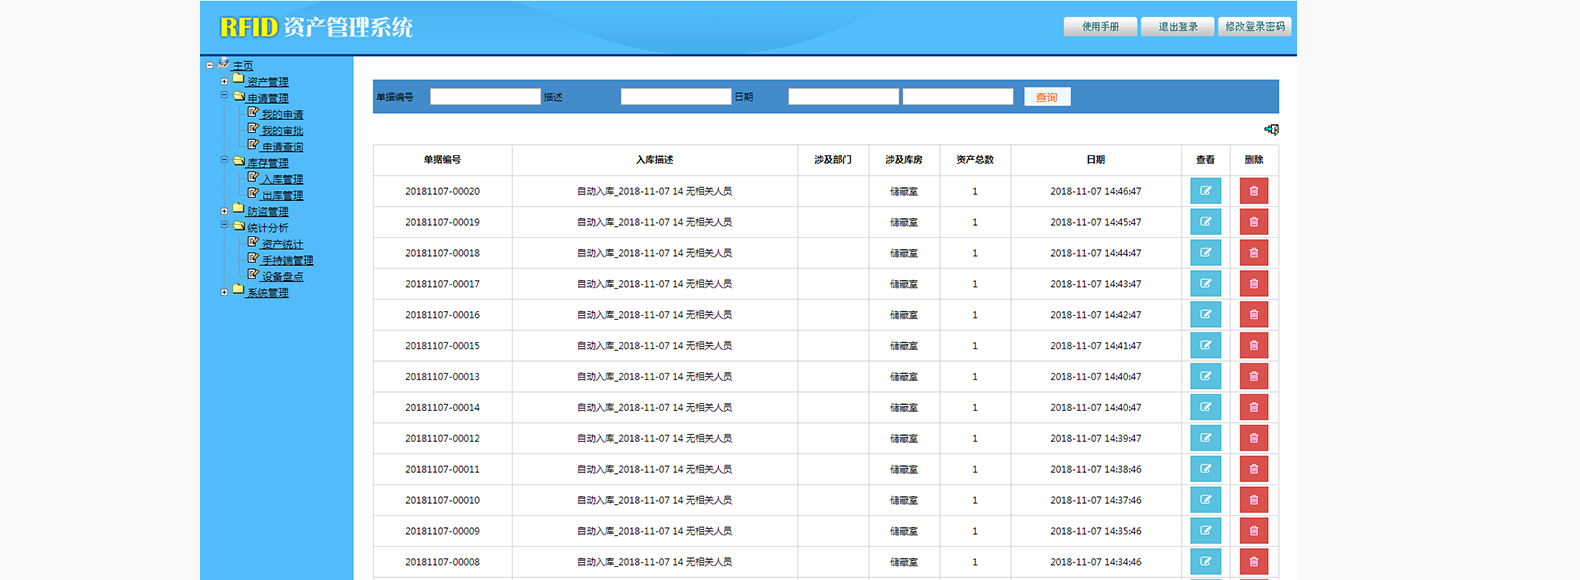Click the export icon above the table
This screenshot has height=580, width=1580.
[1271, 129]
